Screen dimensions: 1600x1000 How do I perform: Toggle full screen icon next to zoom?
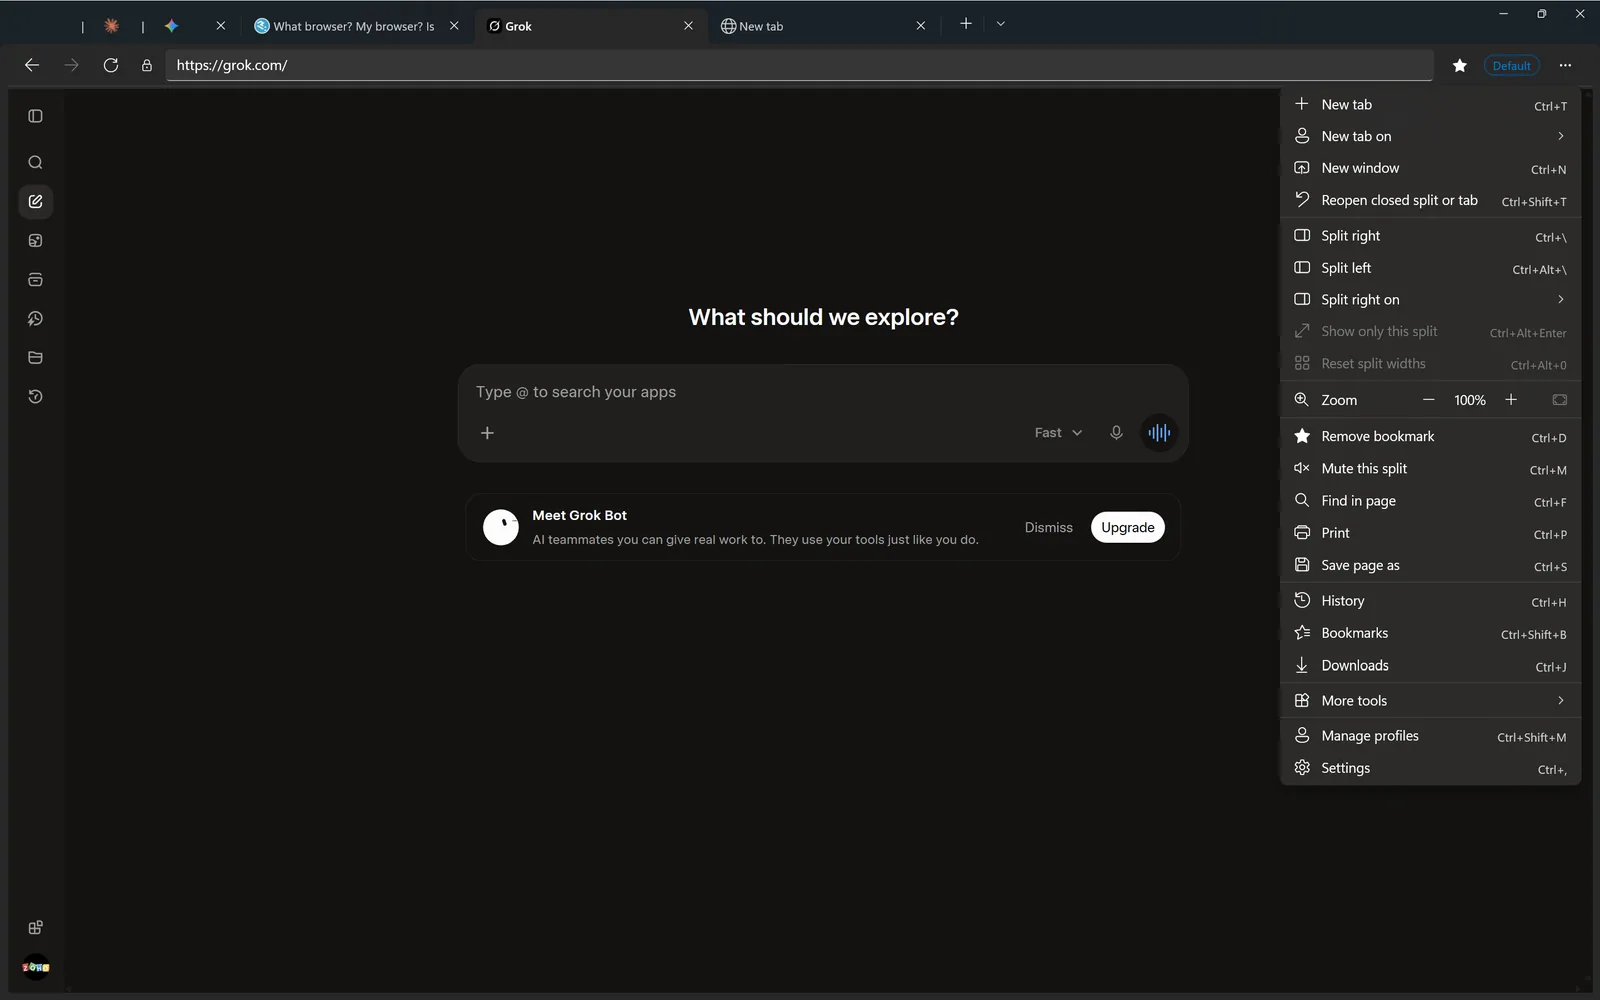1559,400
